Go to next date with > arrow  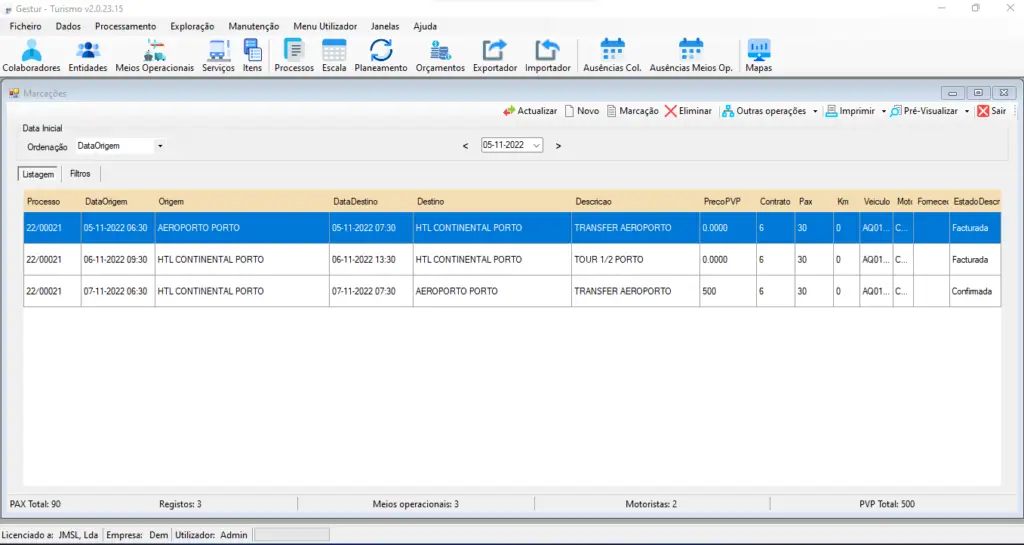(x=558, y=146)
